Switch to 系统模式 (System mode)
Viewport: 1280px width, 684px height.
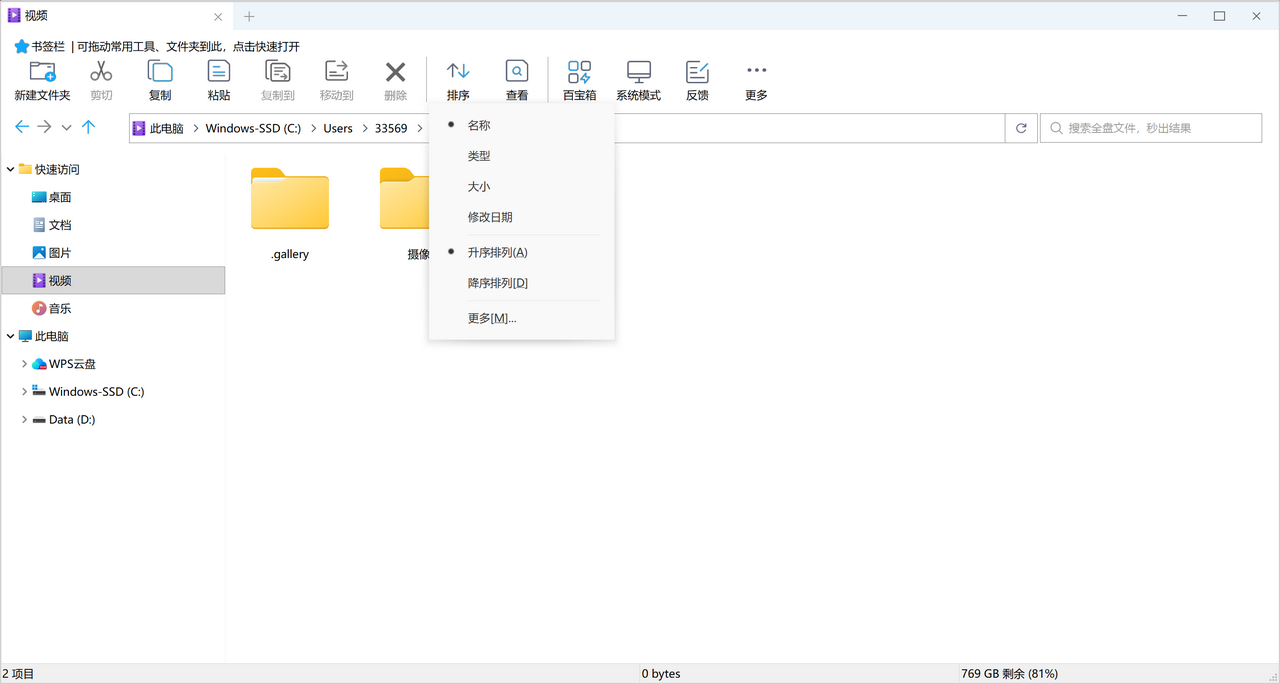(x=638, y=72)
